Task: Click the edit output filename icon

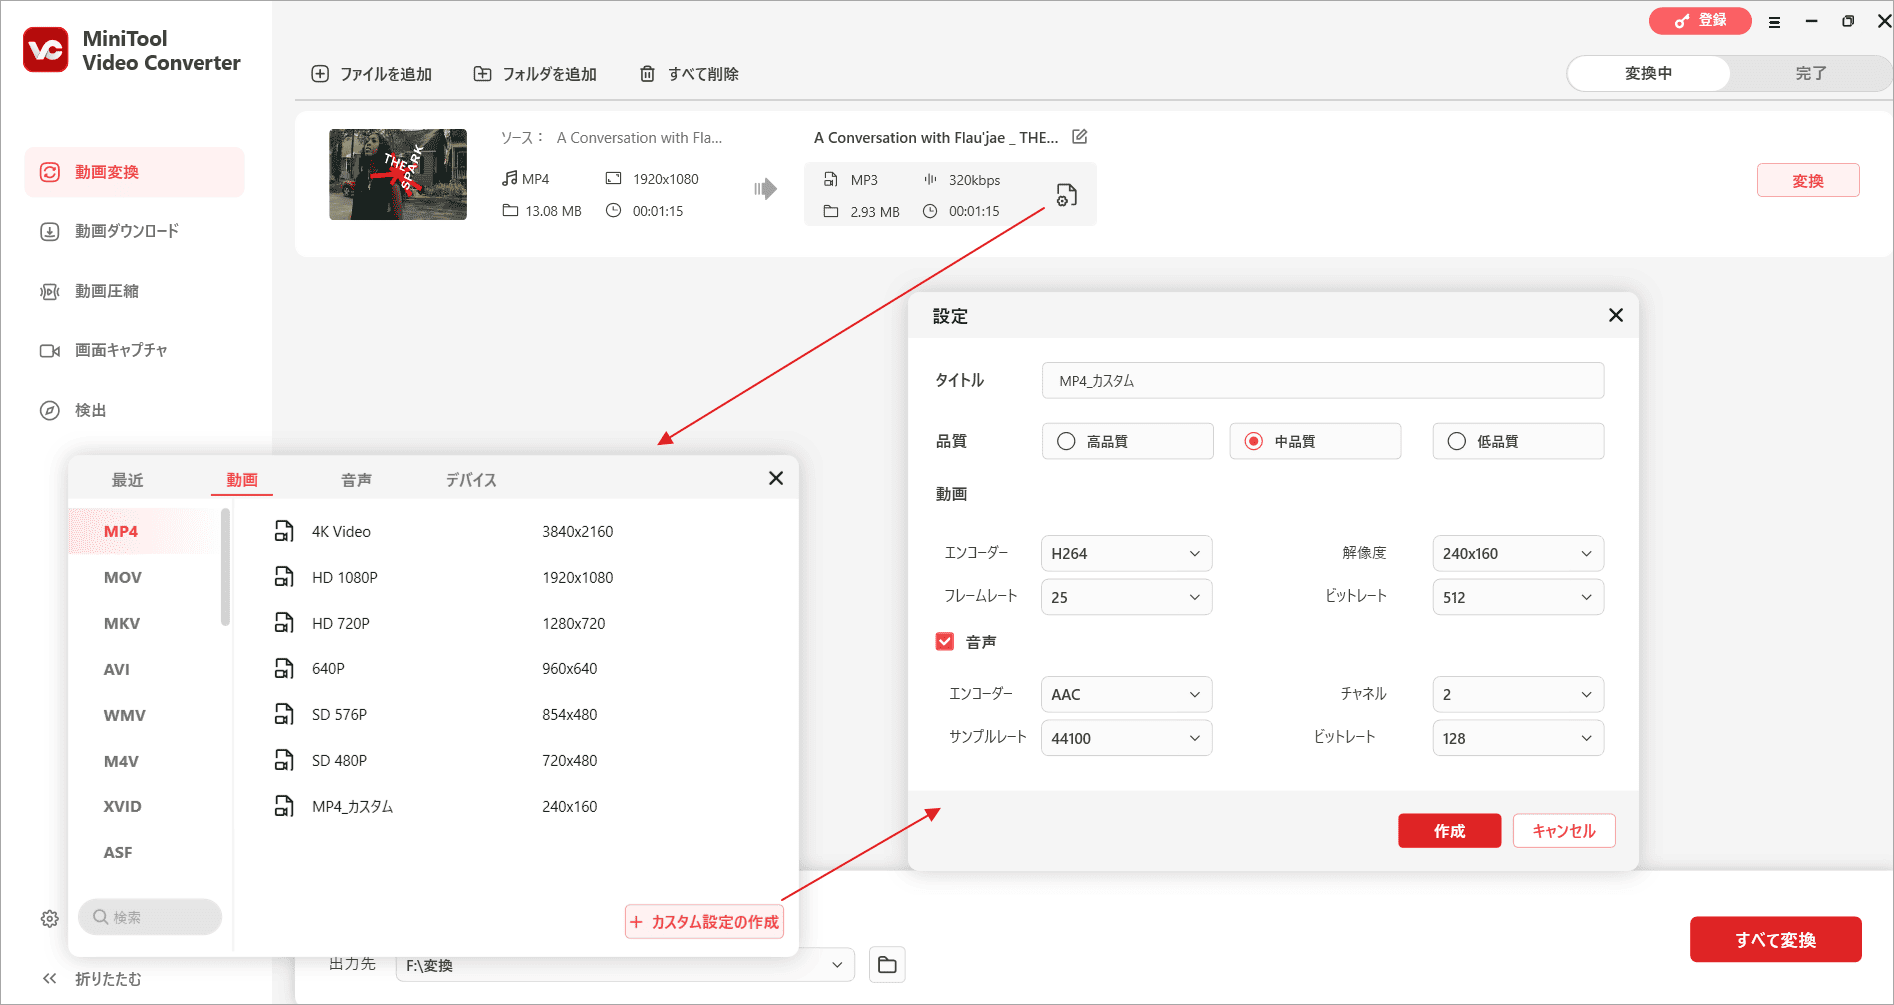Action: (1079, 137)
